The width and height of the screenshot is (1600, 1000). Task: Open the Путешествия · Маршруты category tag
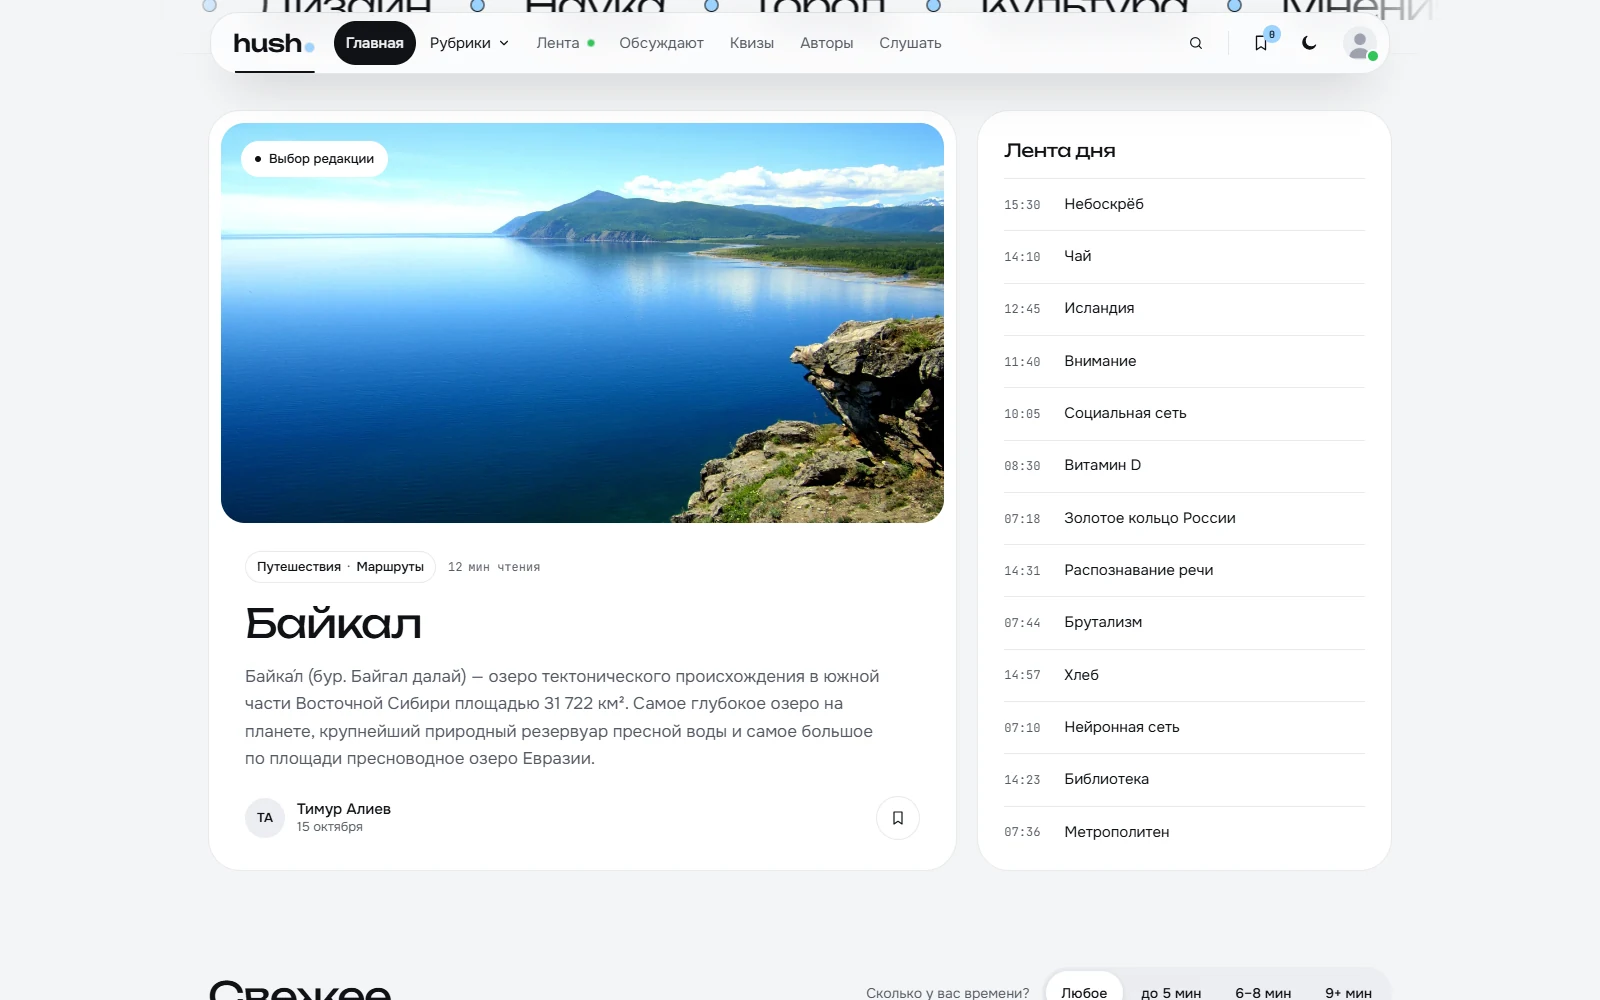pos(340,567)
